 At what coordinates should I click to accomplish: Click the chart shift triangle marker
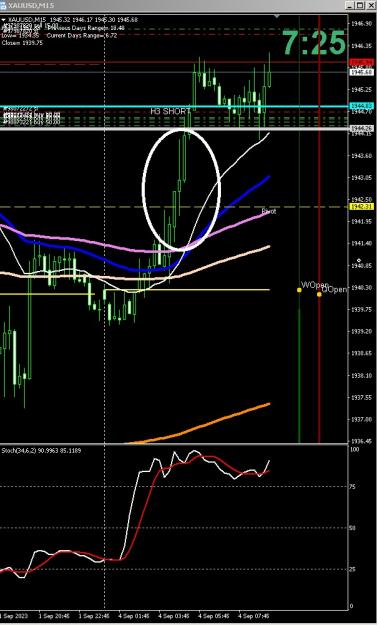pos(277,16)
